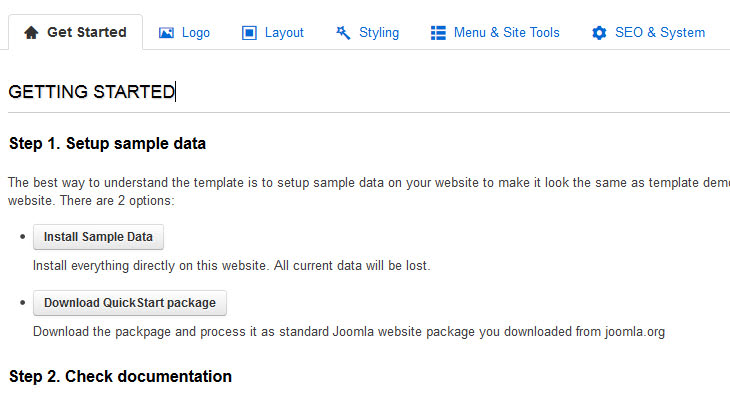Select the Menu & Site Tools tab
This screenshot has height=402, width=730.
click(506, 33)
